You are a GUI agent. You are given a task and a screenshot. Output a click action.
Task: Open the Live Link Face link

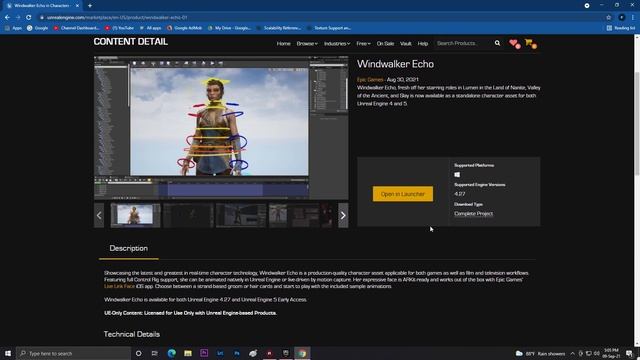coord(119,287)
